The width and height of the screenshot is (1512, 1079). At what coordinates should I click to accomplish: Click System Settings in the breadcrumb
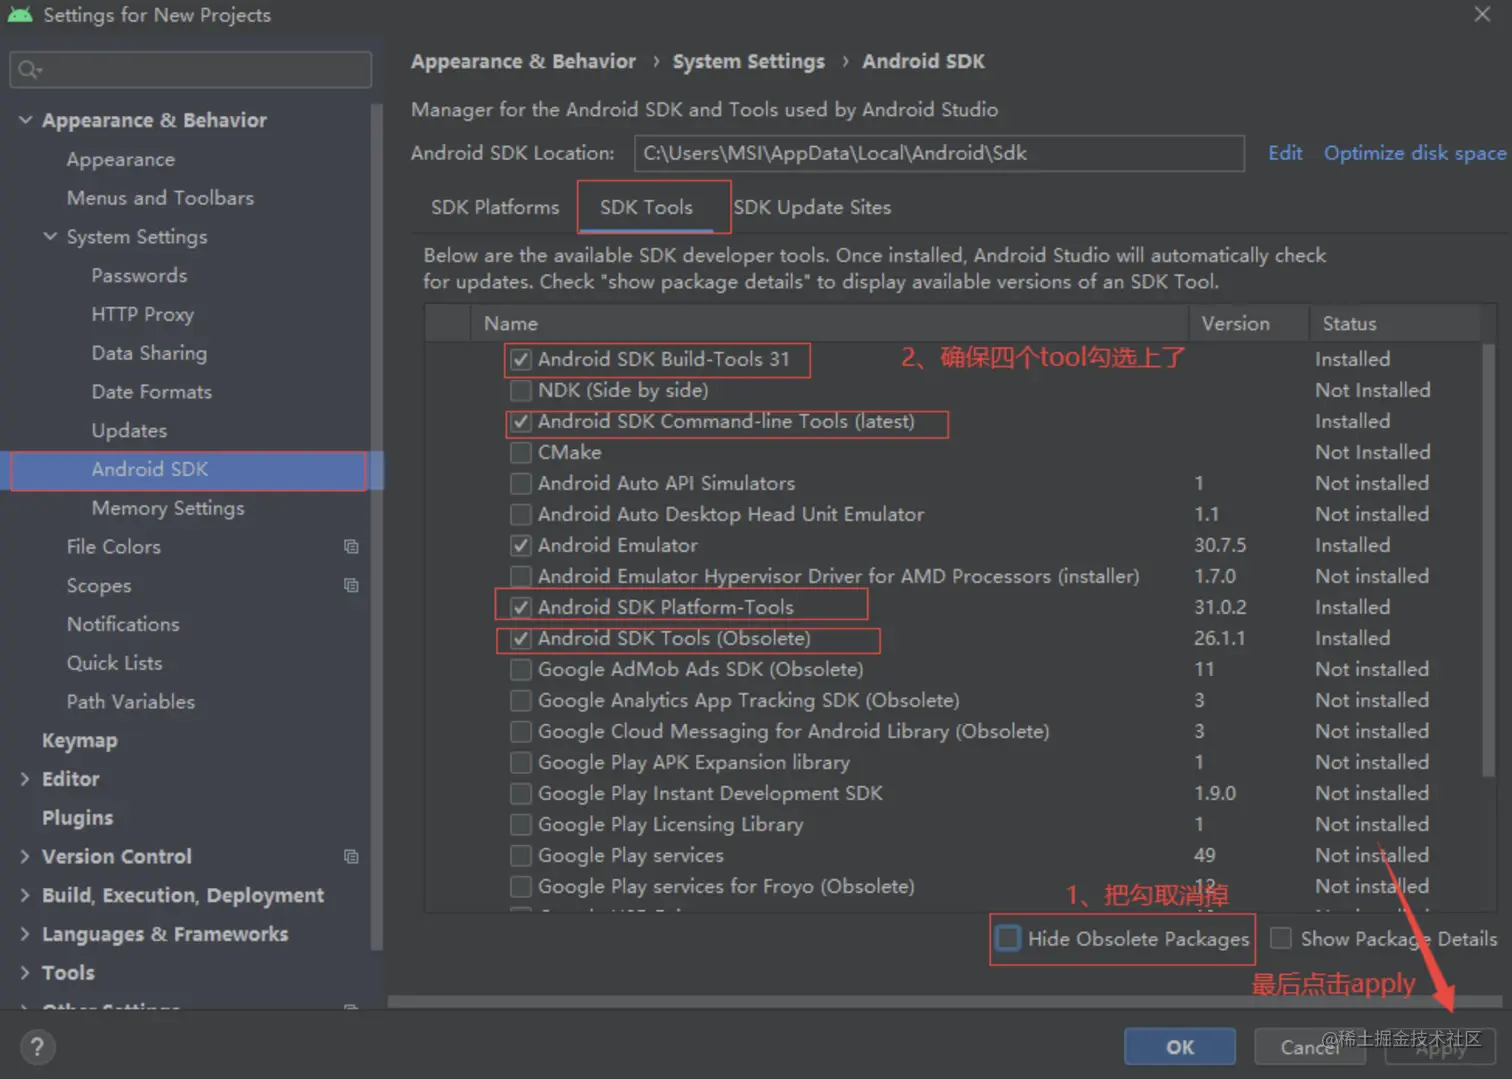(x=749, y=62)
